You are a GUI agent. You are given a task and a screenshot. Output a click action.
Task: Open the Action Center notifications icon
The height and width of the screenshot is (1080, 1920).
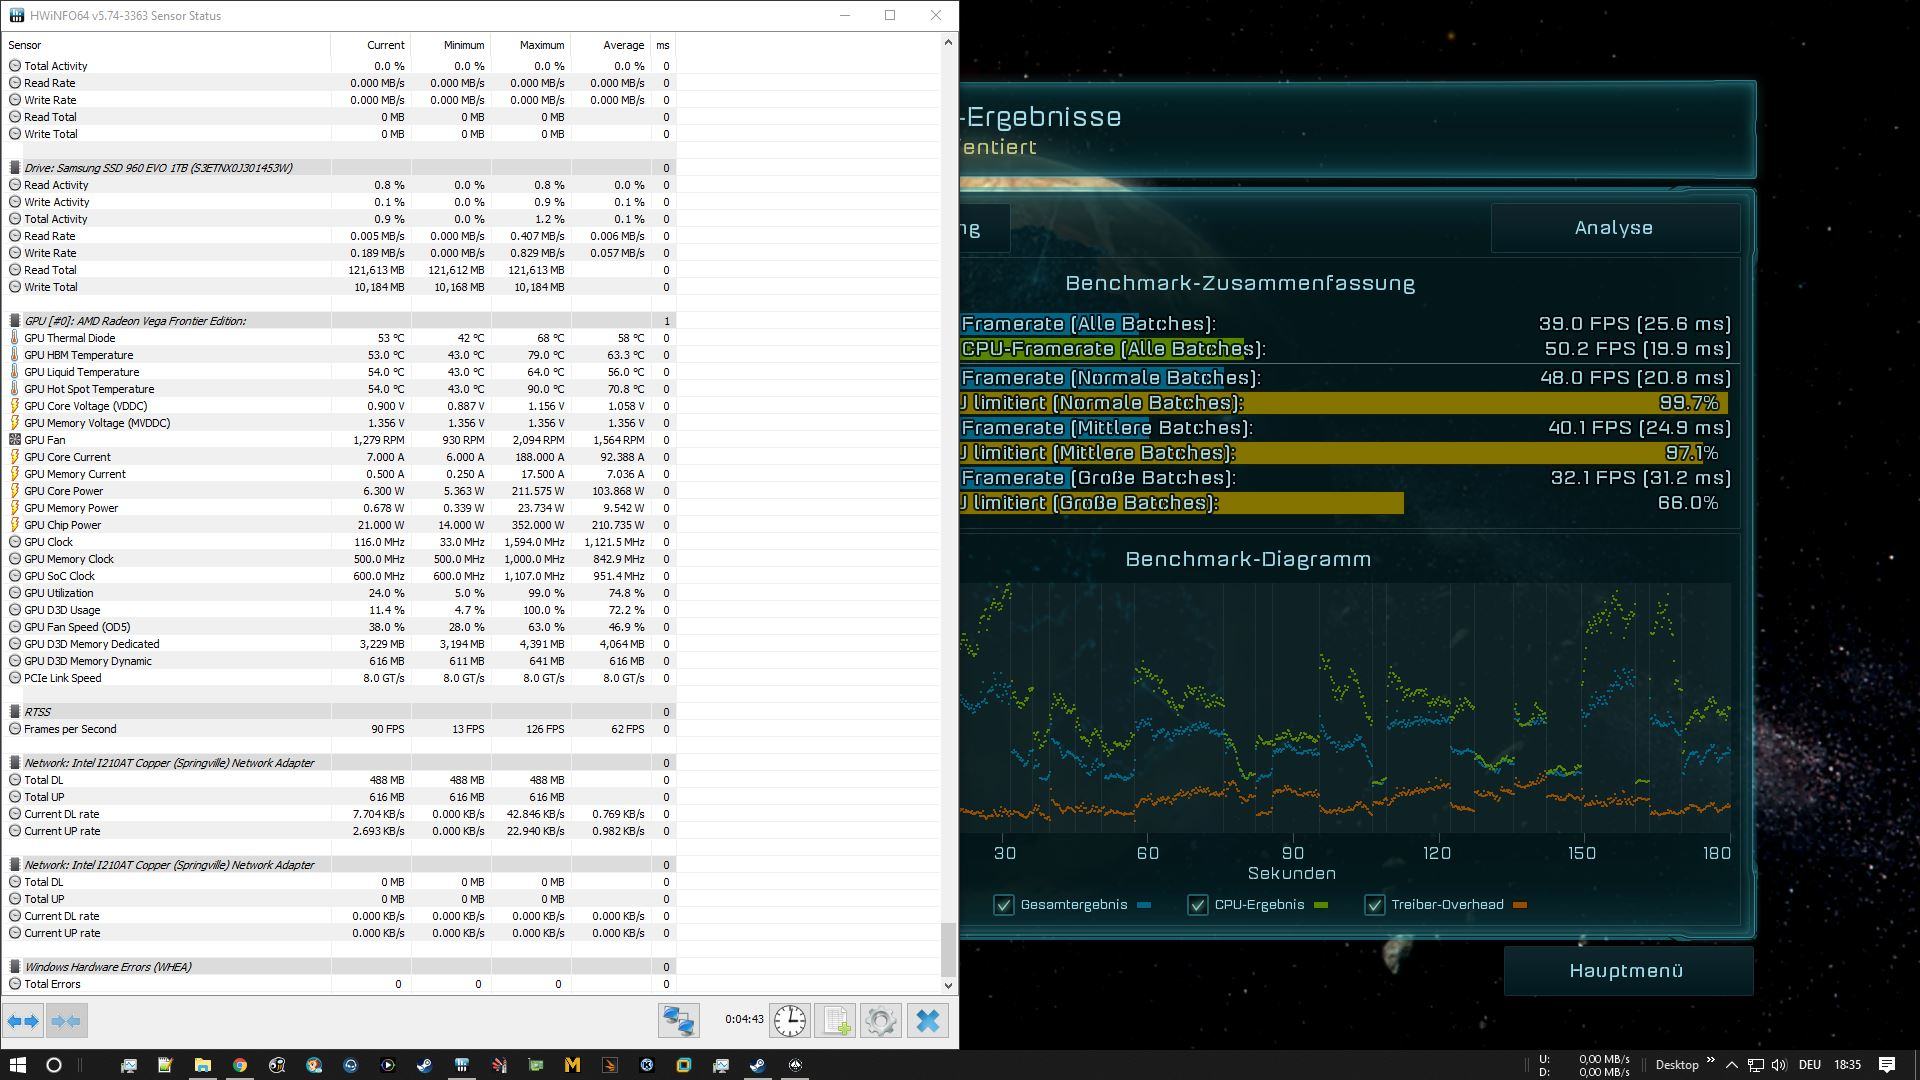(1887, 1065)
